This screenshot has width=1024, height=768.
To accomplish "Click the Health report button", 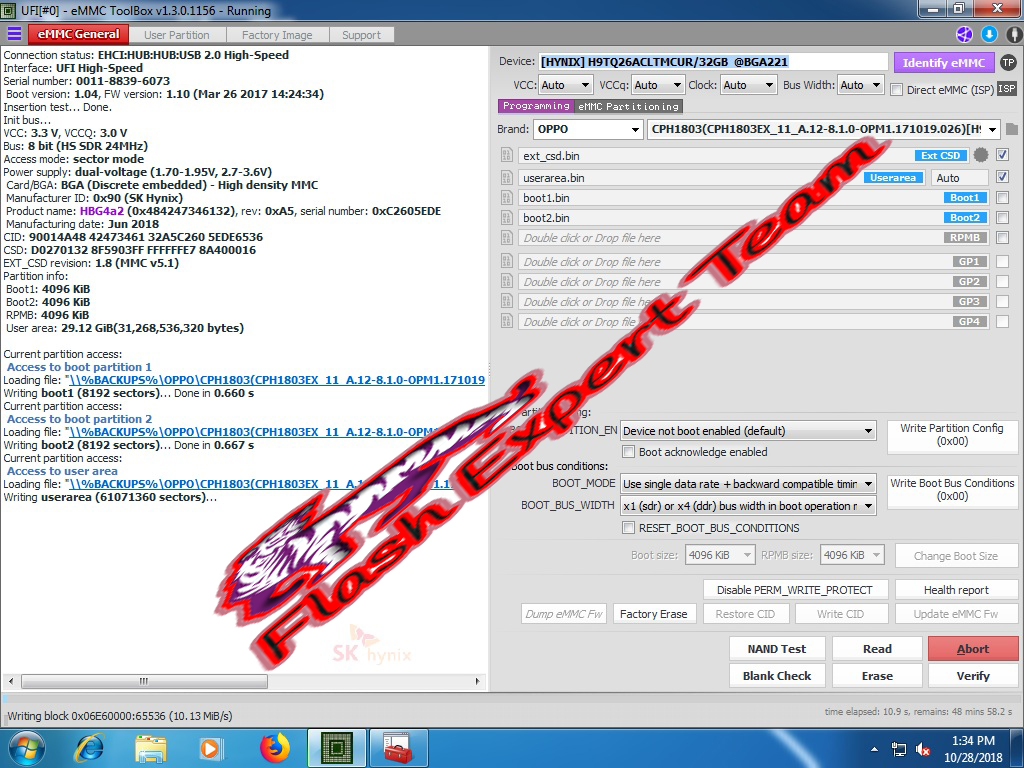I will click(x=956, y=590).
